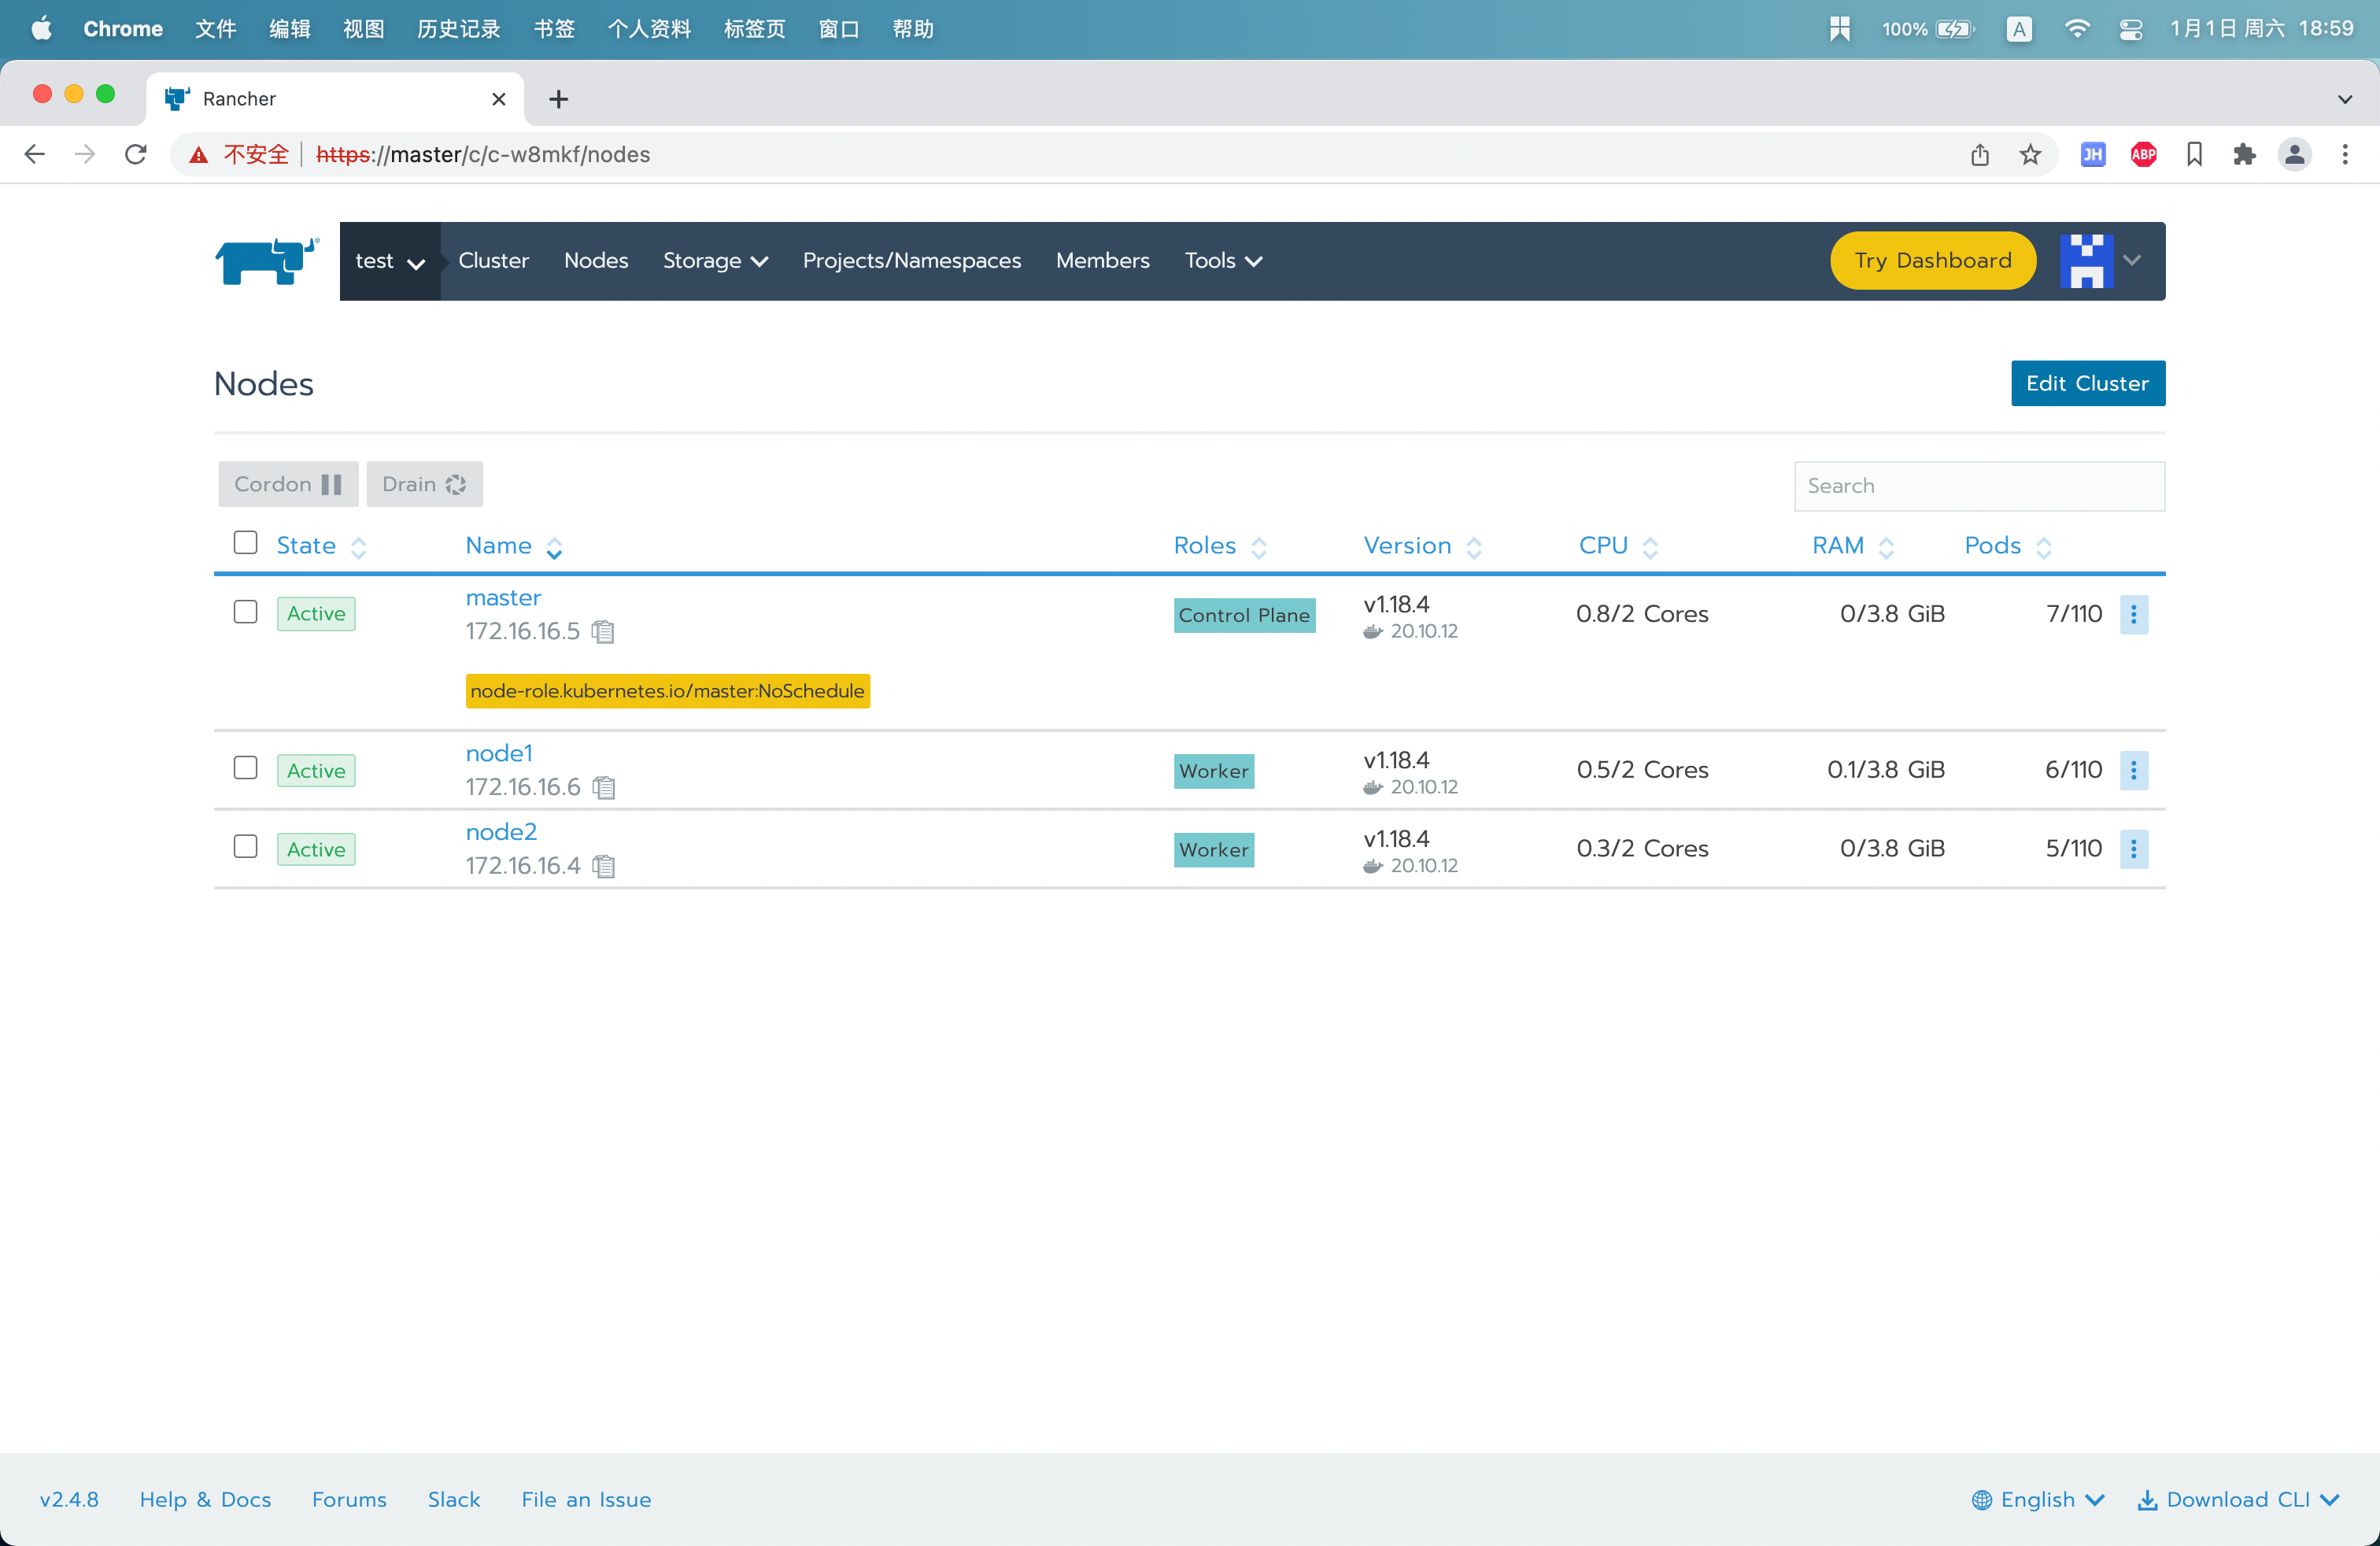2380x1546 pixels.
Task: Expand the test cluster dropdown
Action: coord(390,261)
